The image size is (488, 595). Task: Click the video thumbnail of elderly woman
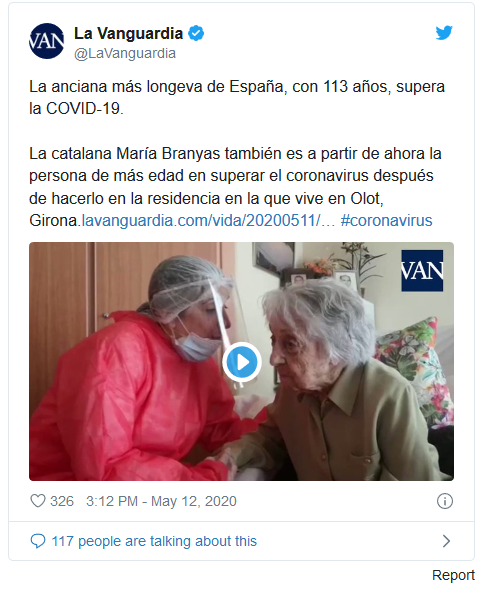tap(241, 361)
